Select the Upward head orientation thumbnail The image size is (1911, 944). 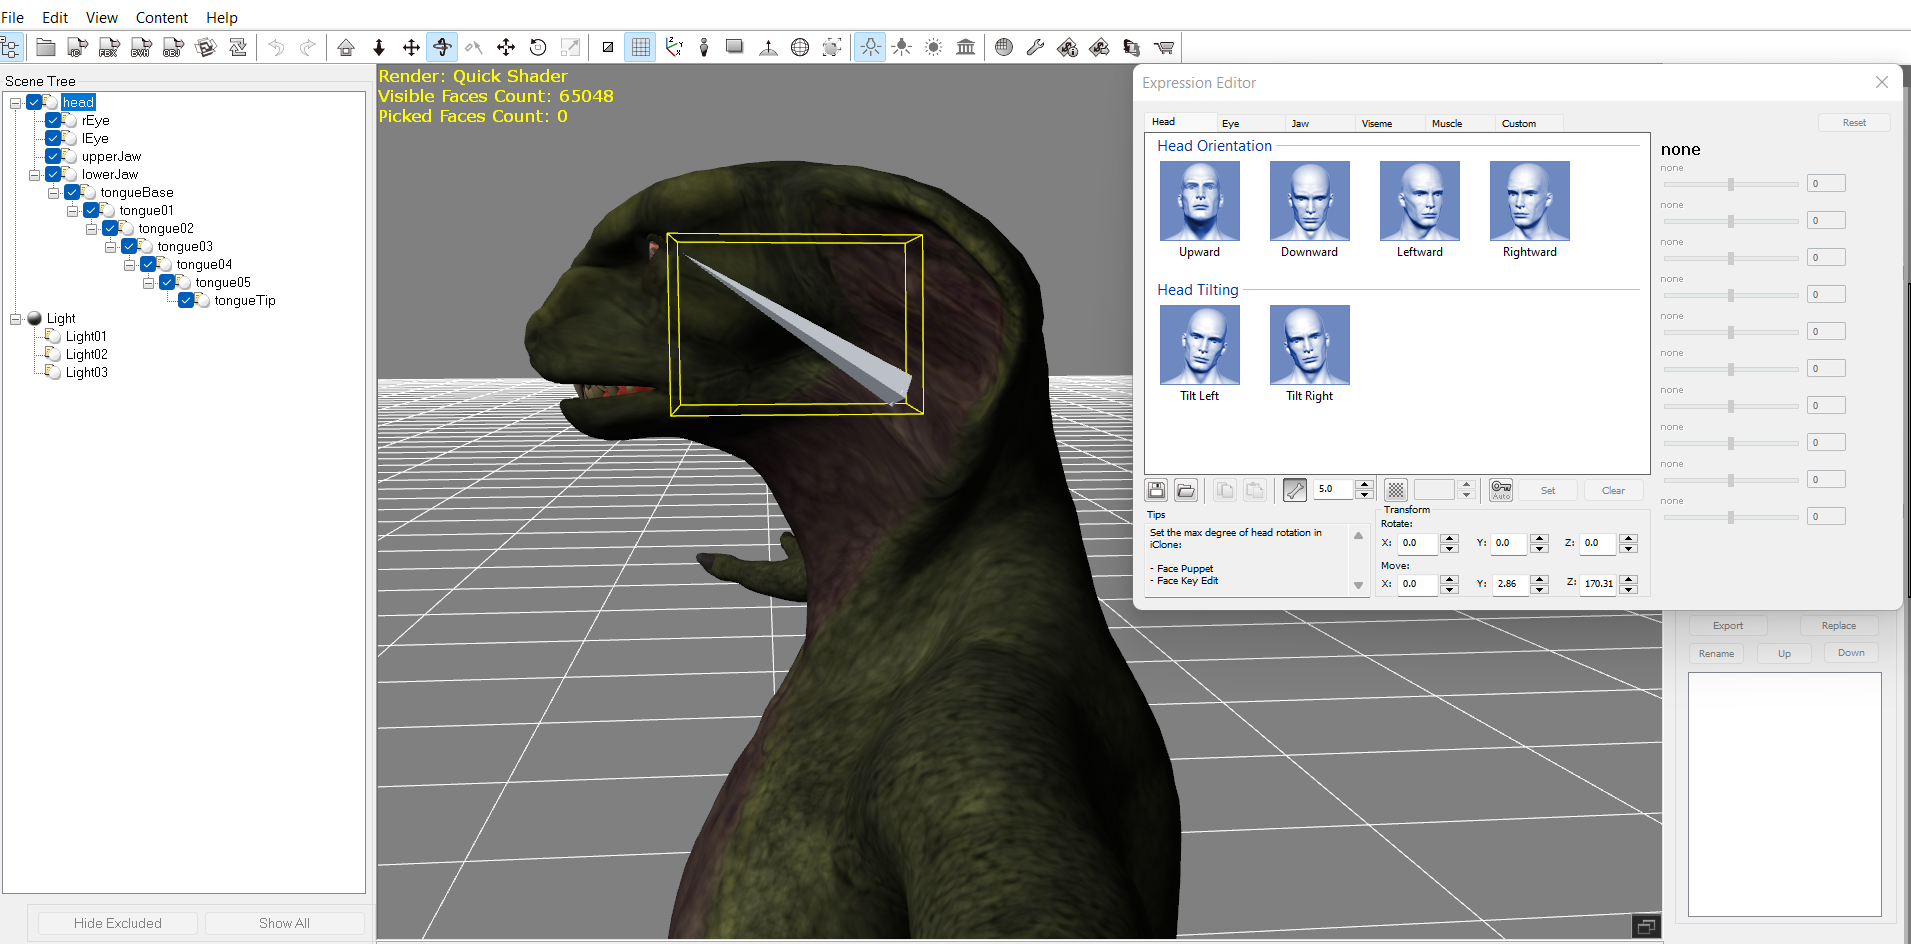(x=1199, y=201)
